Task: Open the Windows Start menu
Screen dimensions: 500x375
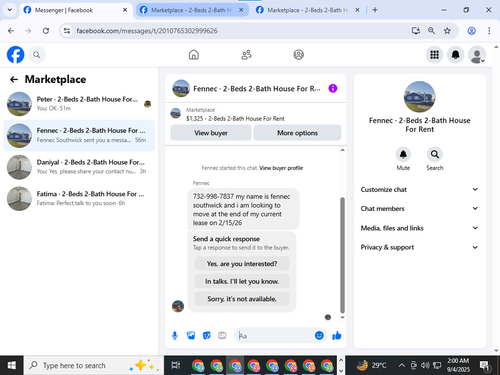Action: pyautogui.click(x=12, y=366)
